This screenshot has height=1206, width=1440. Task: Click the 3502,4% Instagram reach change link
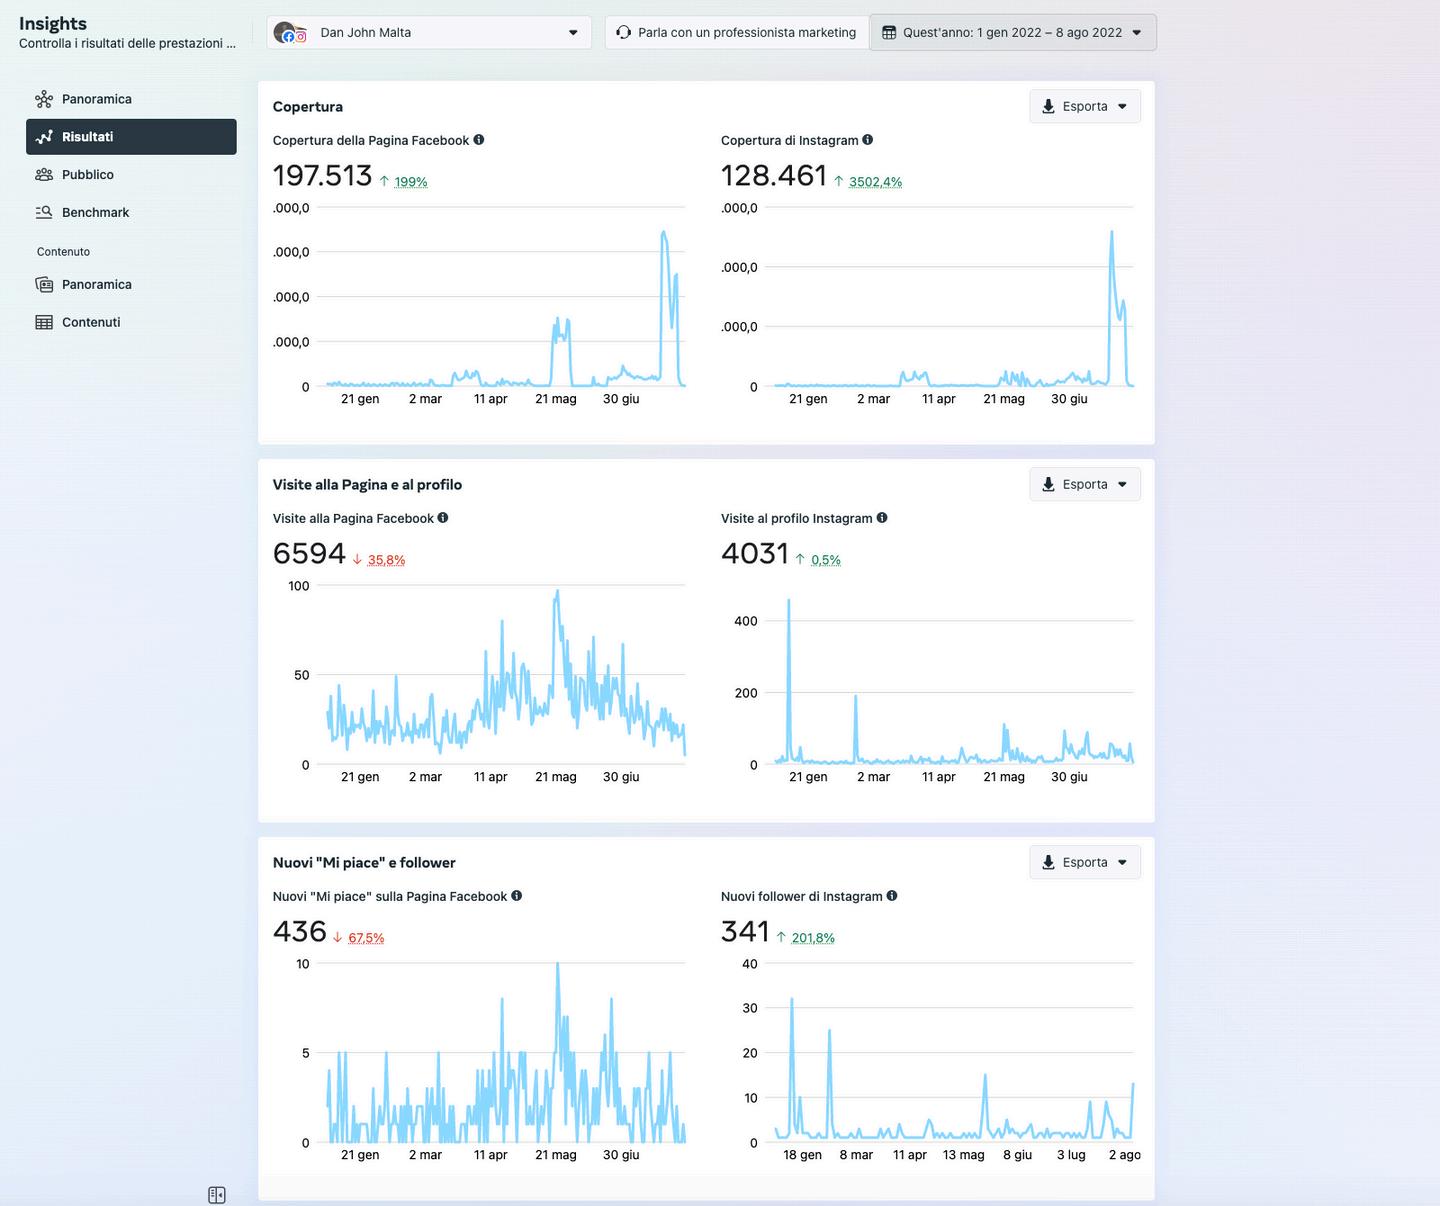[875, 182]
